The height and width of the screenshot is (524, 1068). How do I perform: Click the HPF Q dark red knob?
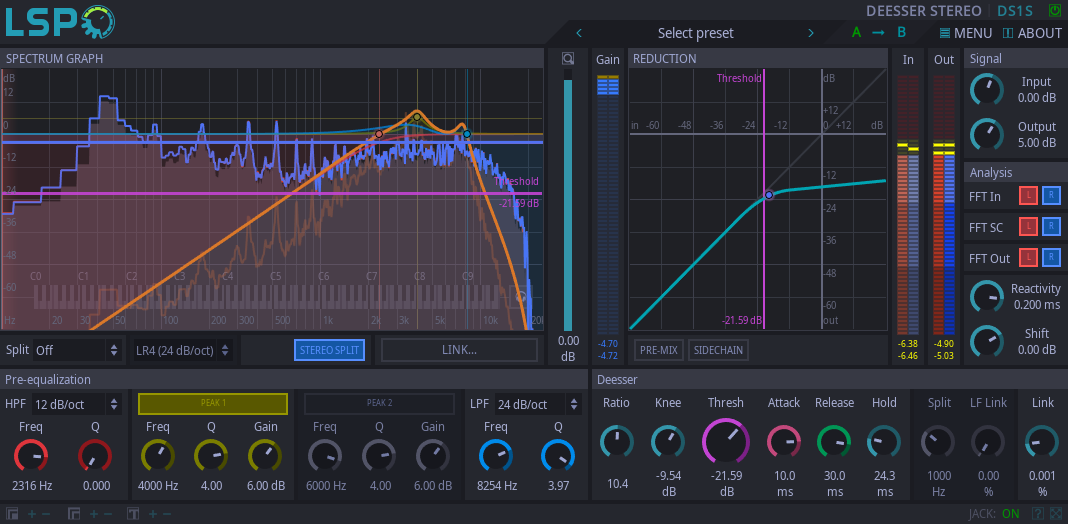95,456
